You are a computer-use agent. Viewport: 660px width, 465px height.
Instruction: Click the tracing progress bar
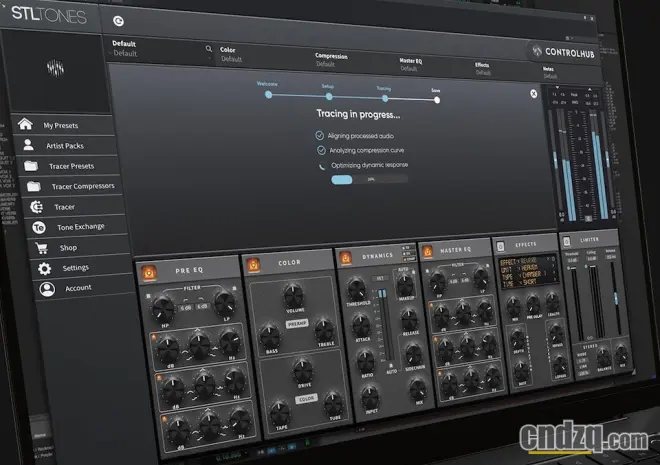pos(370,180)
